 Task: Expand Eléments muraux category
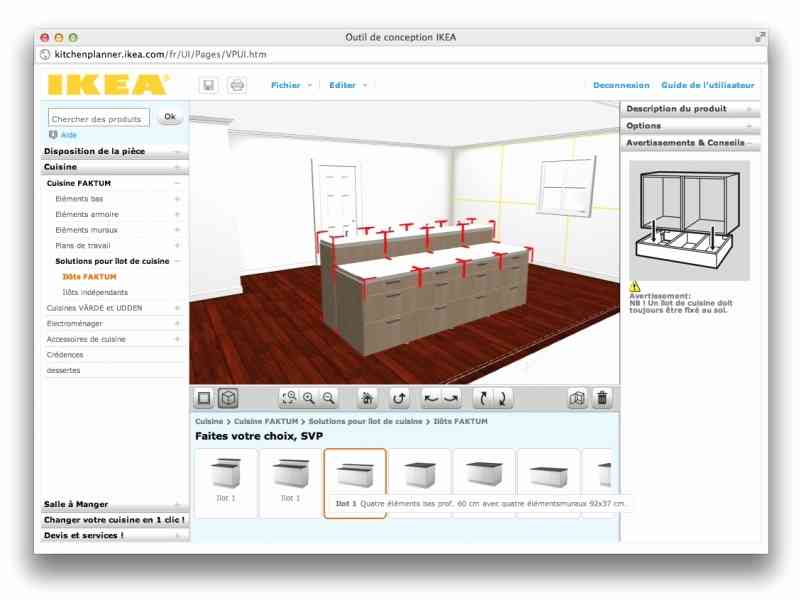pos(117,230)
